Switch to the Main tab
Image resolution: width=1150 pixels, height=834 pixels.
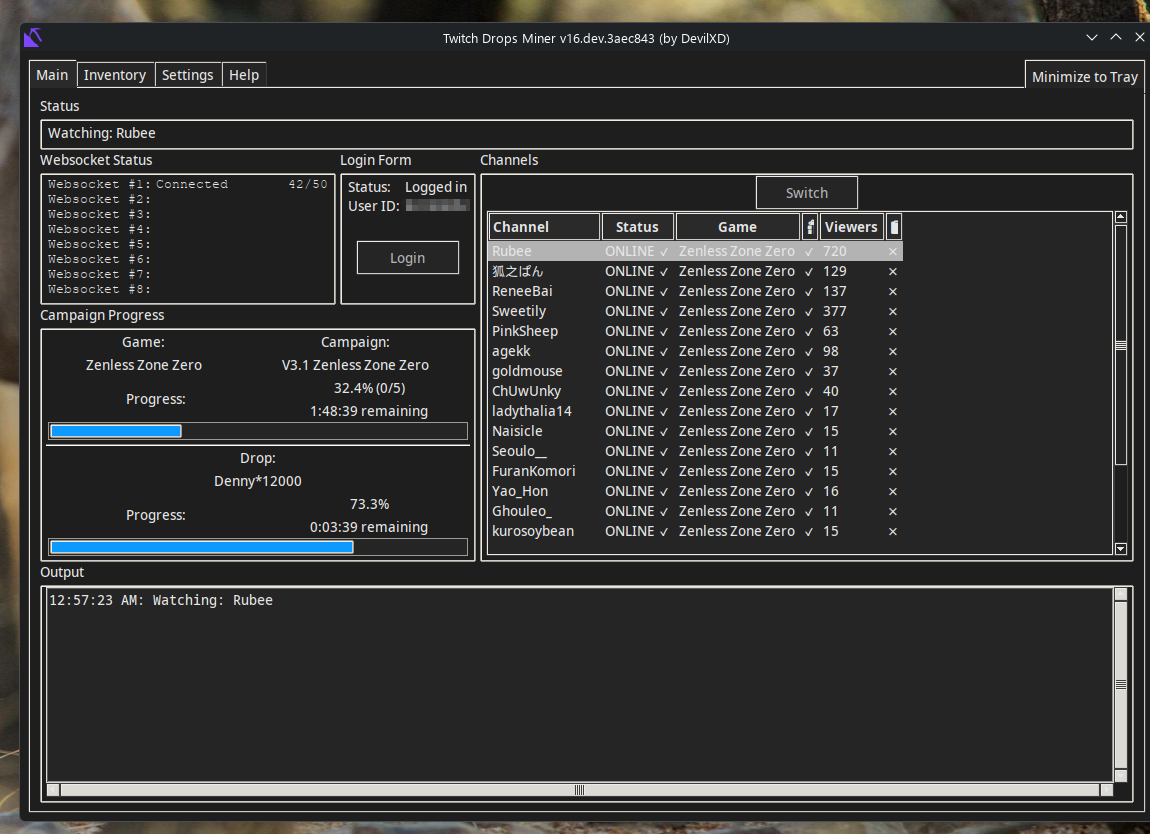tap(52, 75)
